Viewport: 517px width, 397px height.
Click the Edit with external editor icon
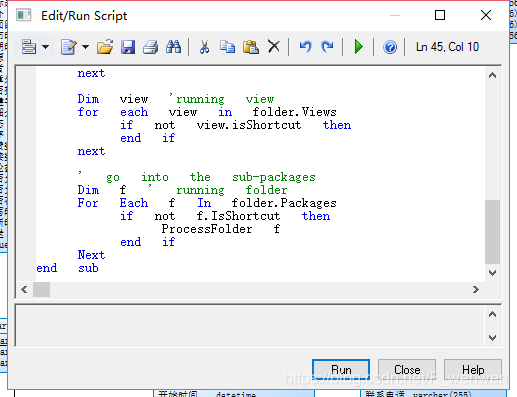(x=69, y=47)
